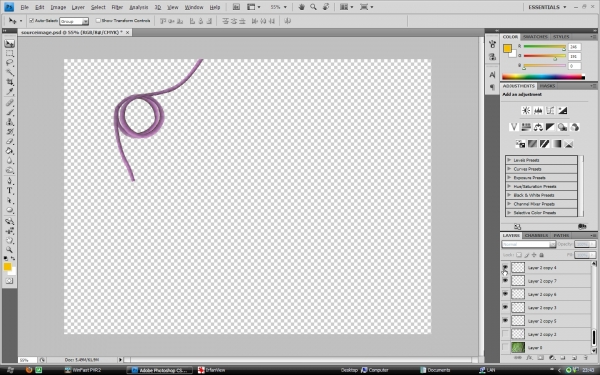Select the Pen tool

tap(10, 181)
